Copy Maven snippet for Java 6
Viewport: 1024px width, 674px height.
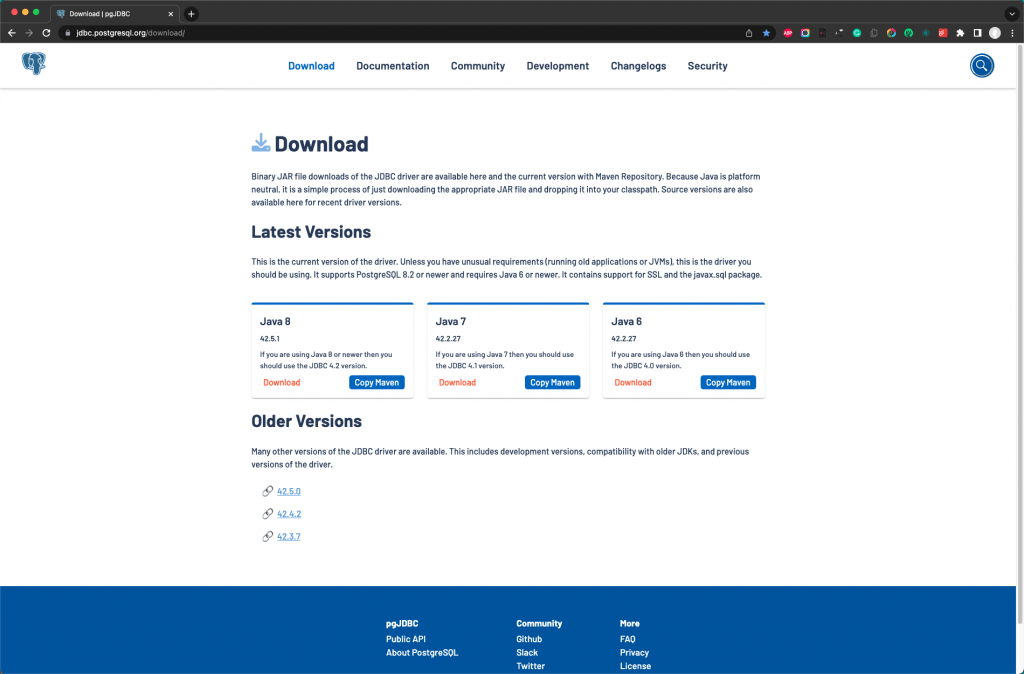(x=728, y=383)
